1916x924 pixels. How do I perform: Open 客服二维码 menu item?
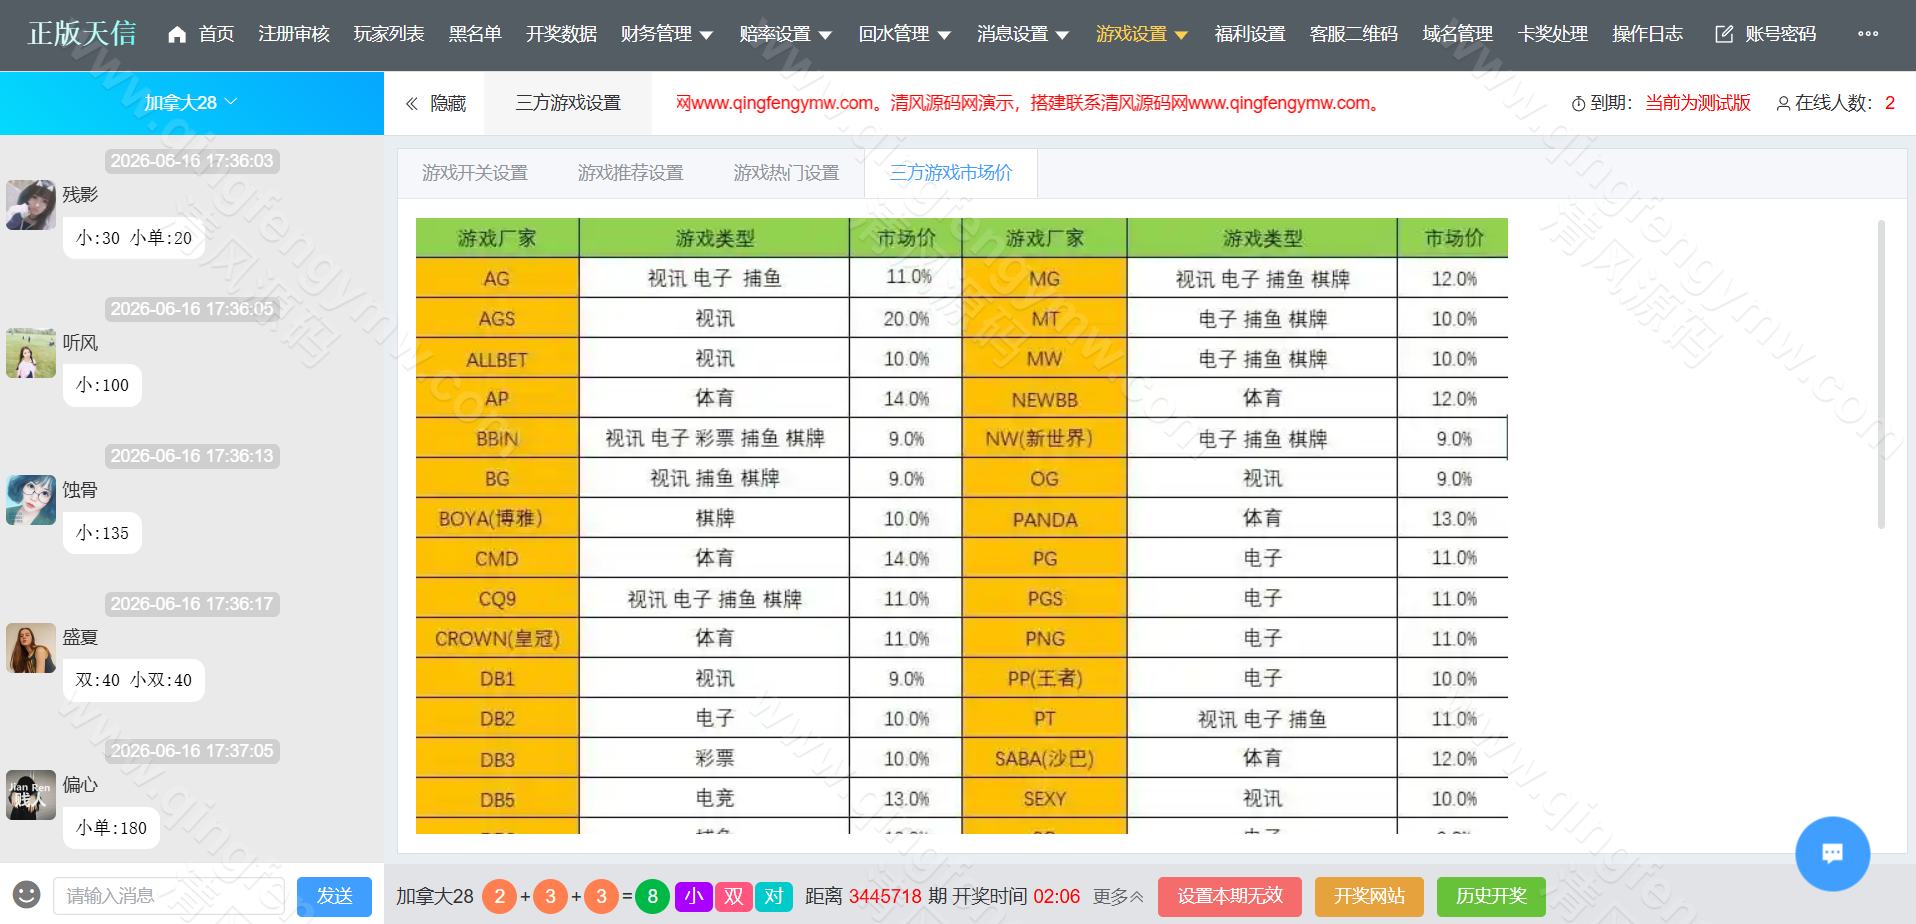(1354, 34)
